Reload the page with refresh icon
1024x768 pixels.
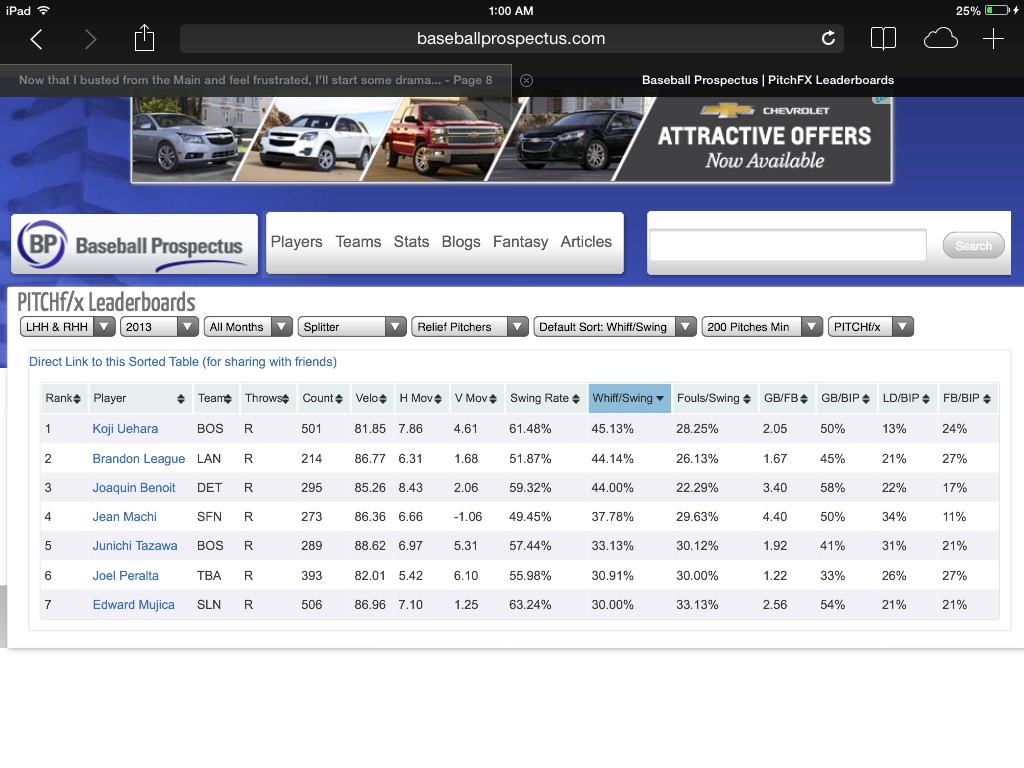coord(828,39)
